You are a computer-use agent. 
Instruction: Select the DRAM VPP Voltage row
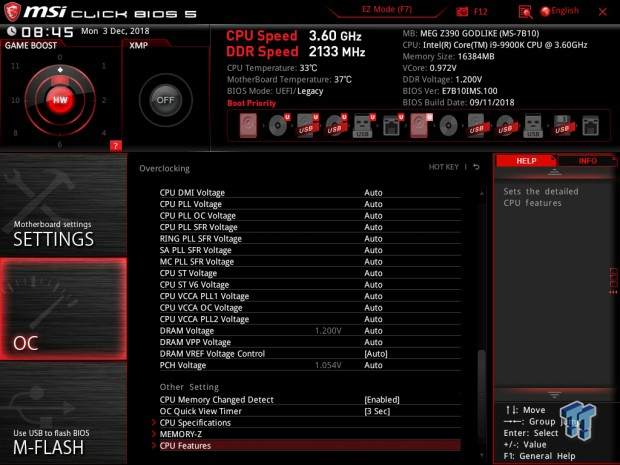tap(310, 342)
